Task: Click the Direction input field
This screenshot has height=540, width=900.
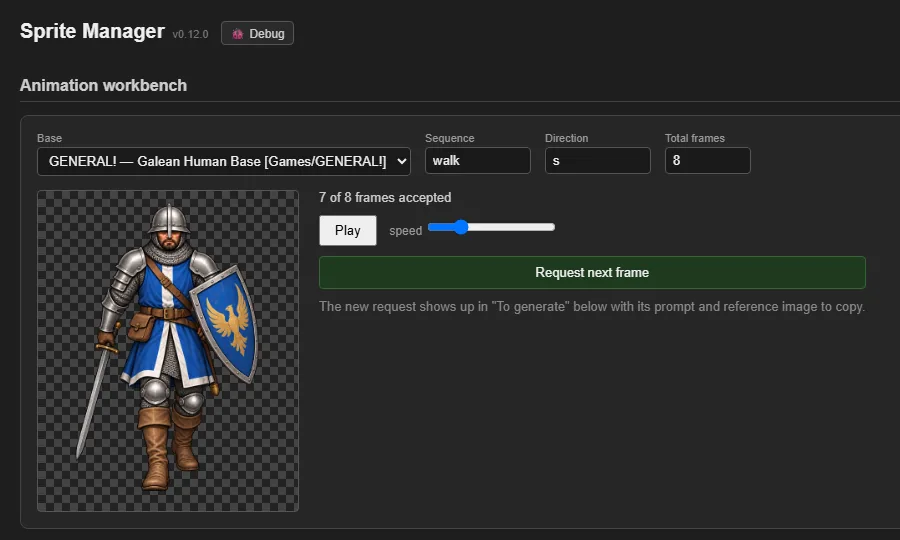Action: click(598, 161)
